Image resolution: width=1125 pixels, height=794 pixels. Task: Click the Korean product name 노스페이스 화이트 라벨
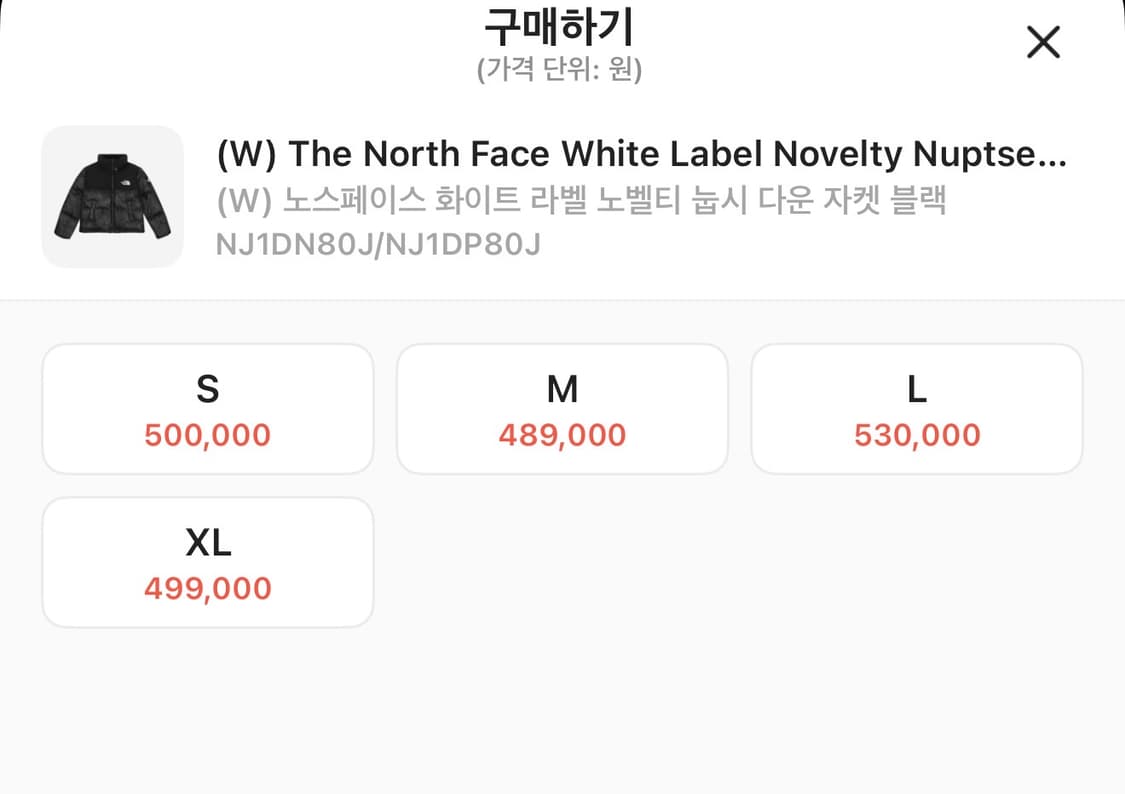point(581,201)
